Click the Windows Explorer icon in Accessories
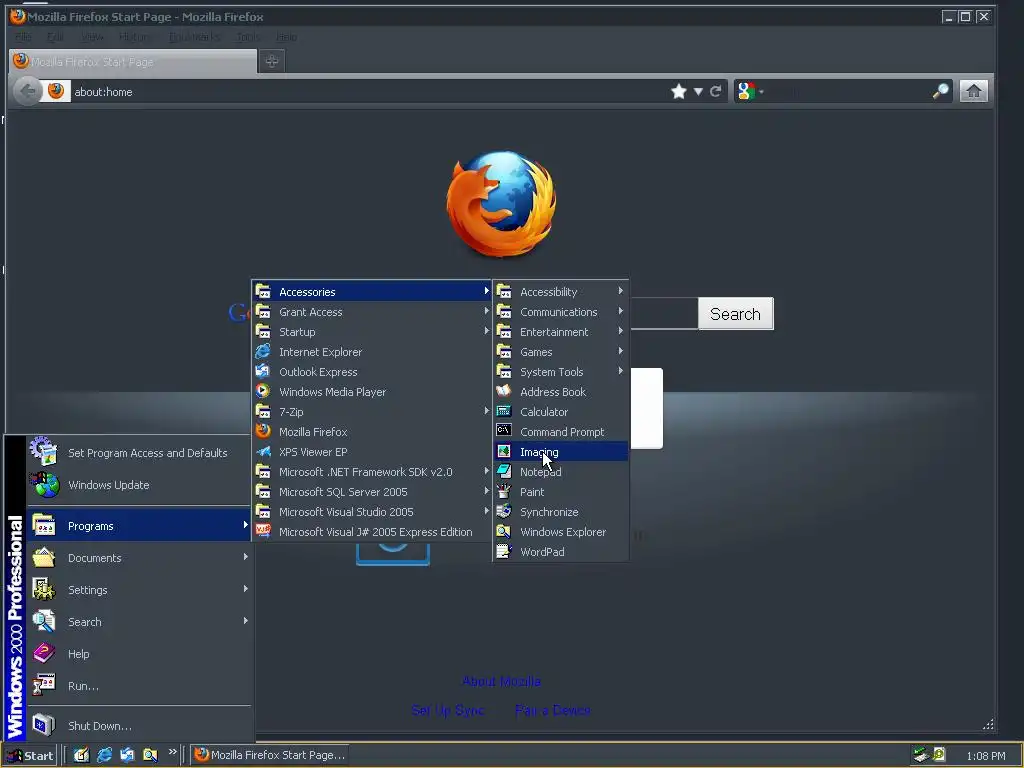Screen dimensions: 1024x768 tap(504, 532)
